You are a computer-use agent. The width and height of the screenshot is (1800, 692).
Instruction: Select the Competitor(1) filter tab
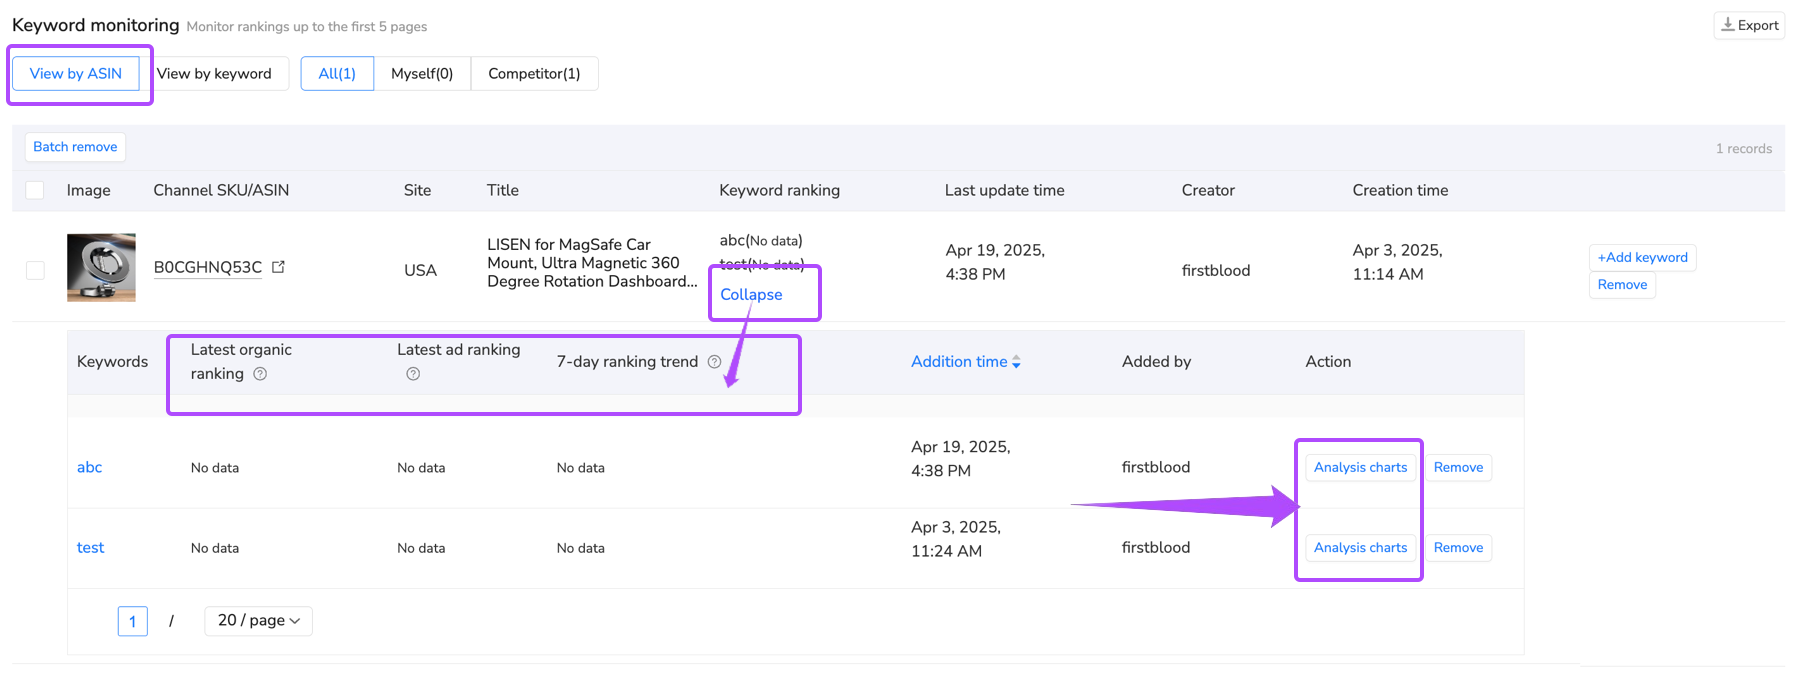pos(534,74)
